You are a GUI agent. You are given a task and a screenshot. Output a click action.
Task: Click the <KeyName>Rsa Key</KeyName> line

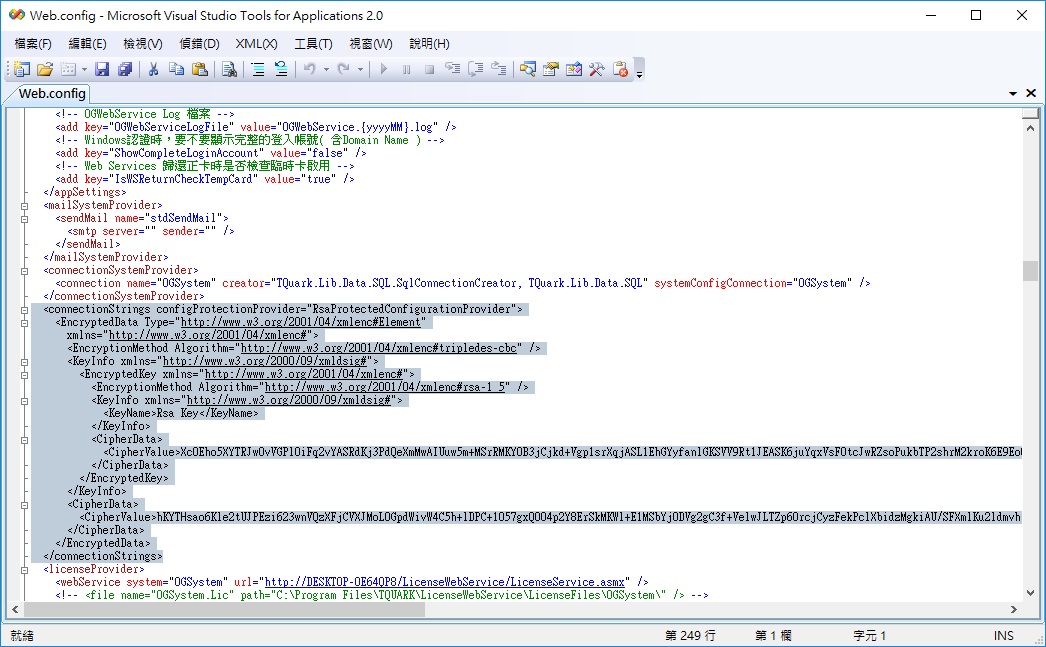181,414
